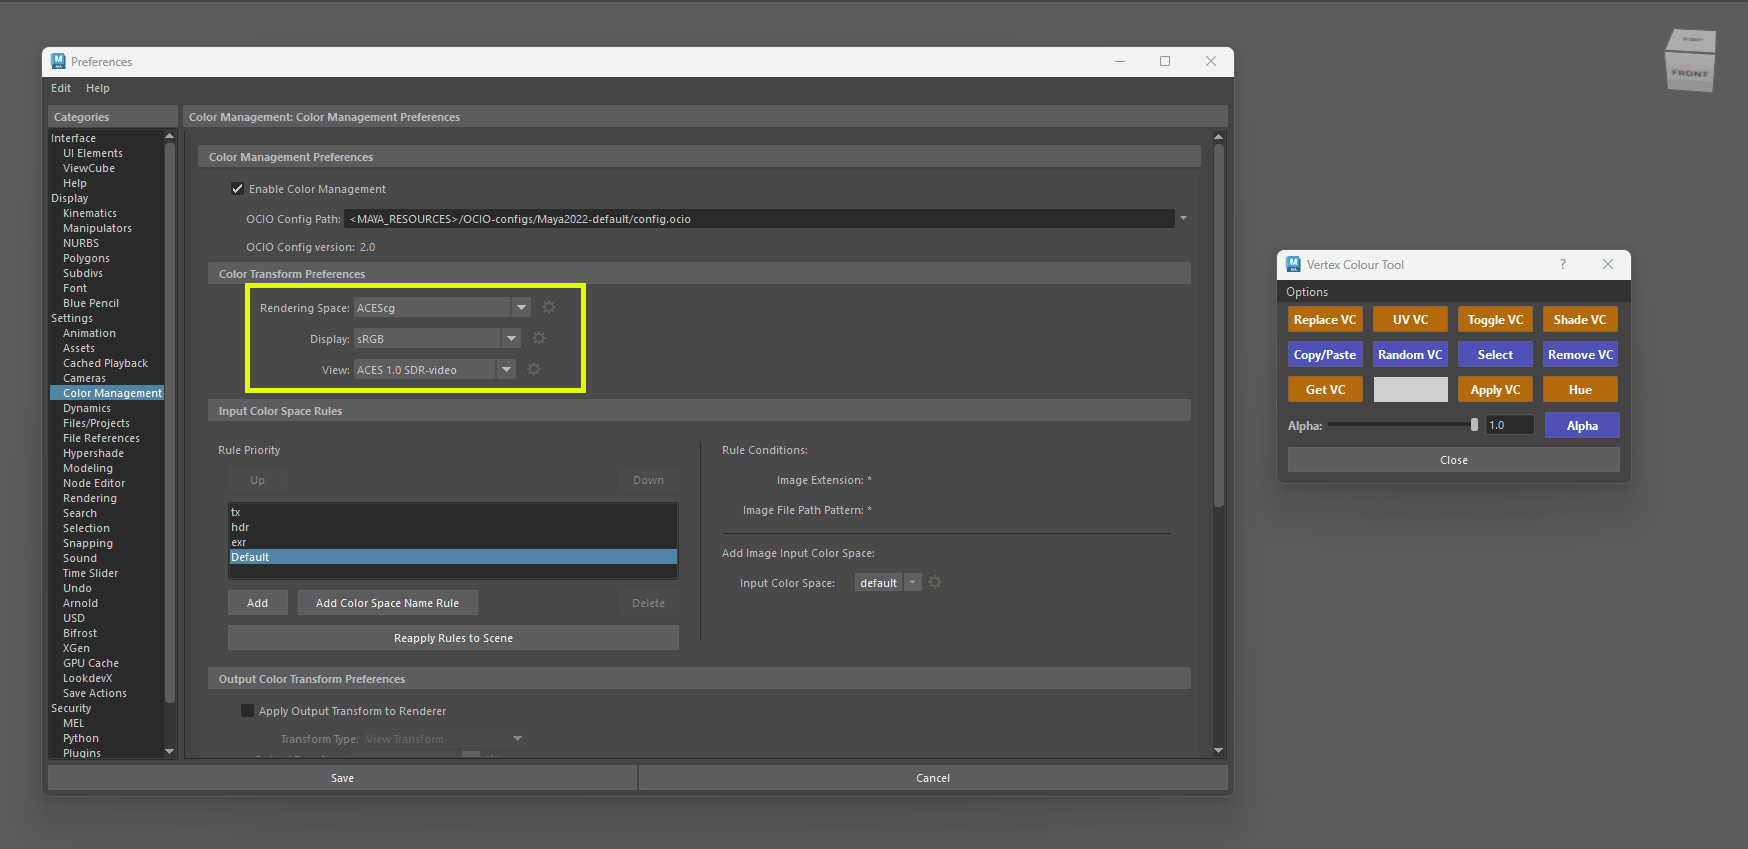Click Reapply Rules to Scene
The width and height of the screenshot is (1748, 849).
click(453, 638)
